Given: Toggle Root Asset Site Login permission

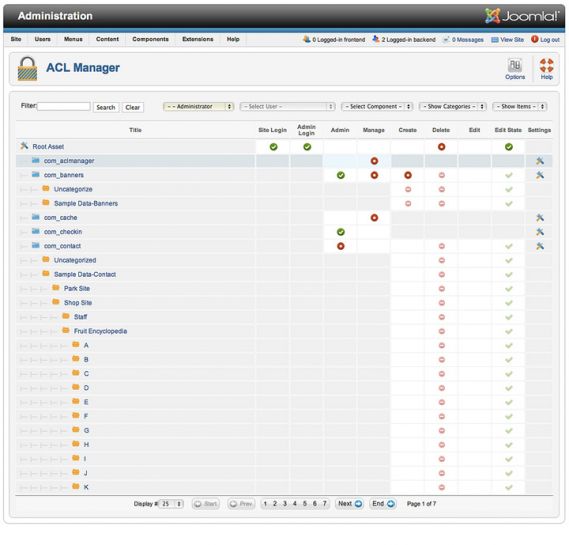Looking at the screenshot, I should 274,147.
